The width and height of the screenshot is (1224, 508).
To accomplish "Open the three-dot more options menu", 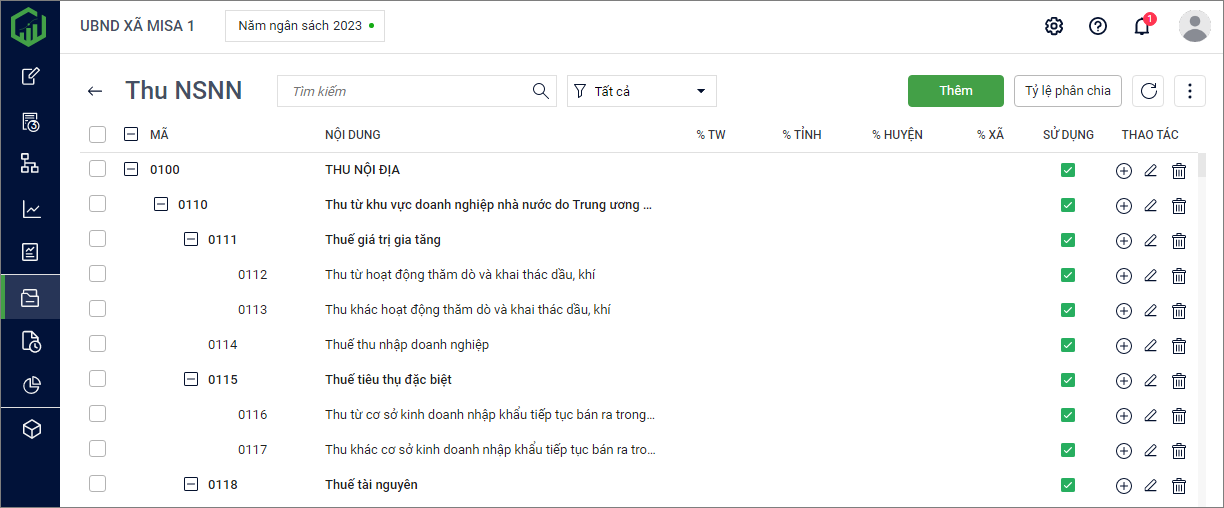I will click(x=1189, y=91).
